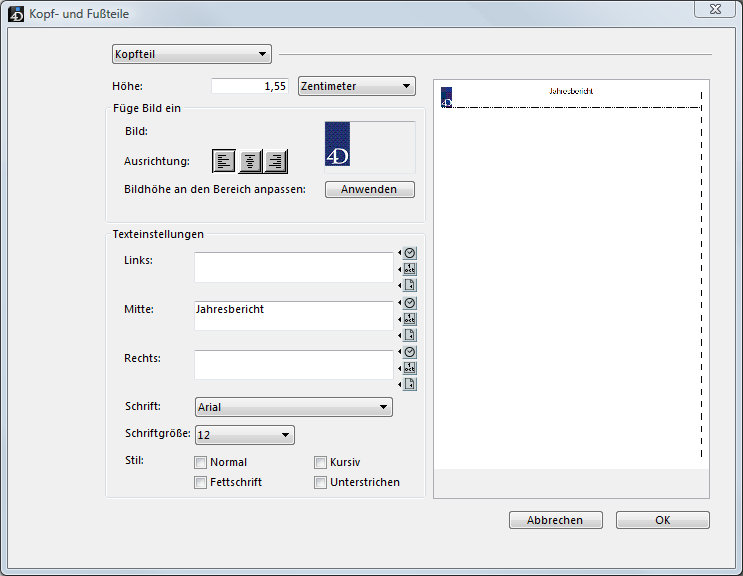
Task: Expand the Schrift font dropdown
Action: click(293, 407)
